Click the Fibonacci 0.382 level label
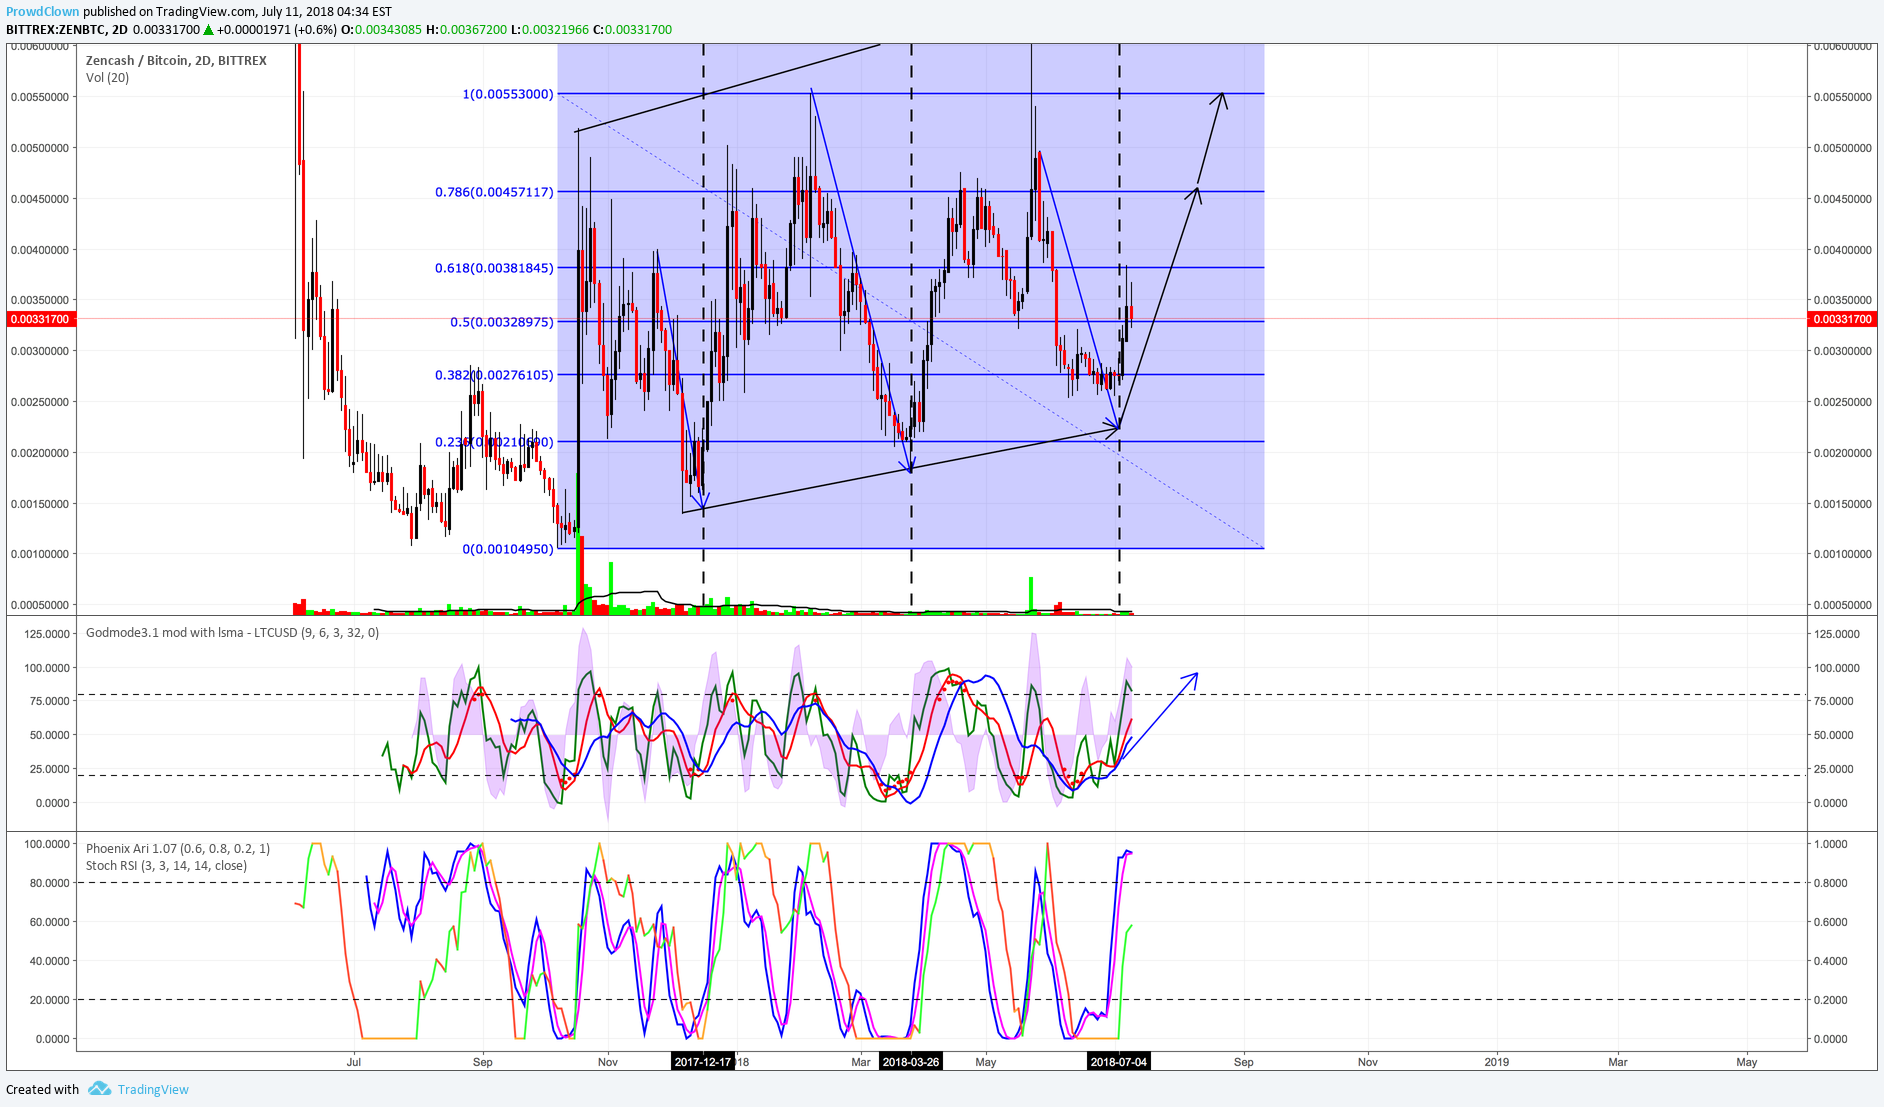 (494, 375)
